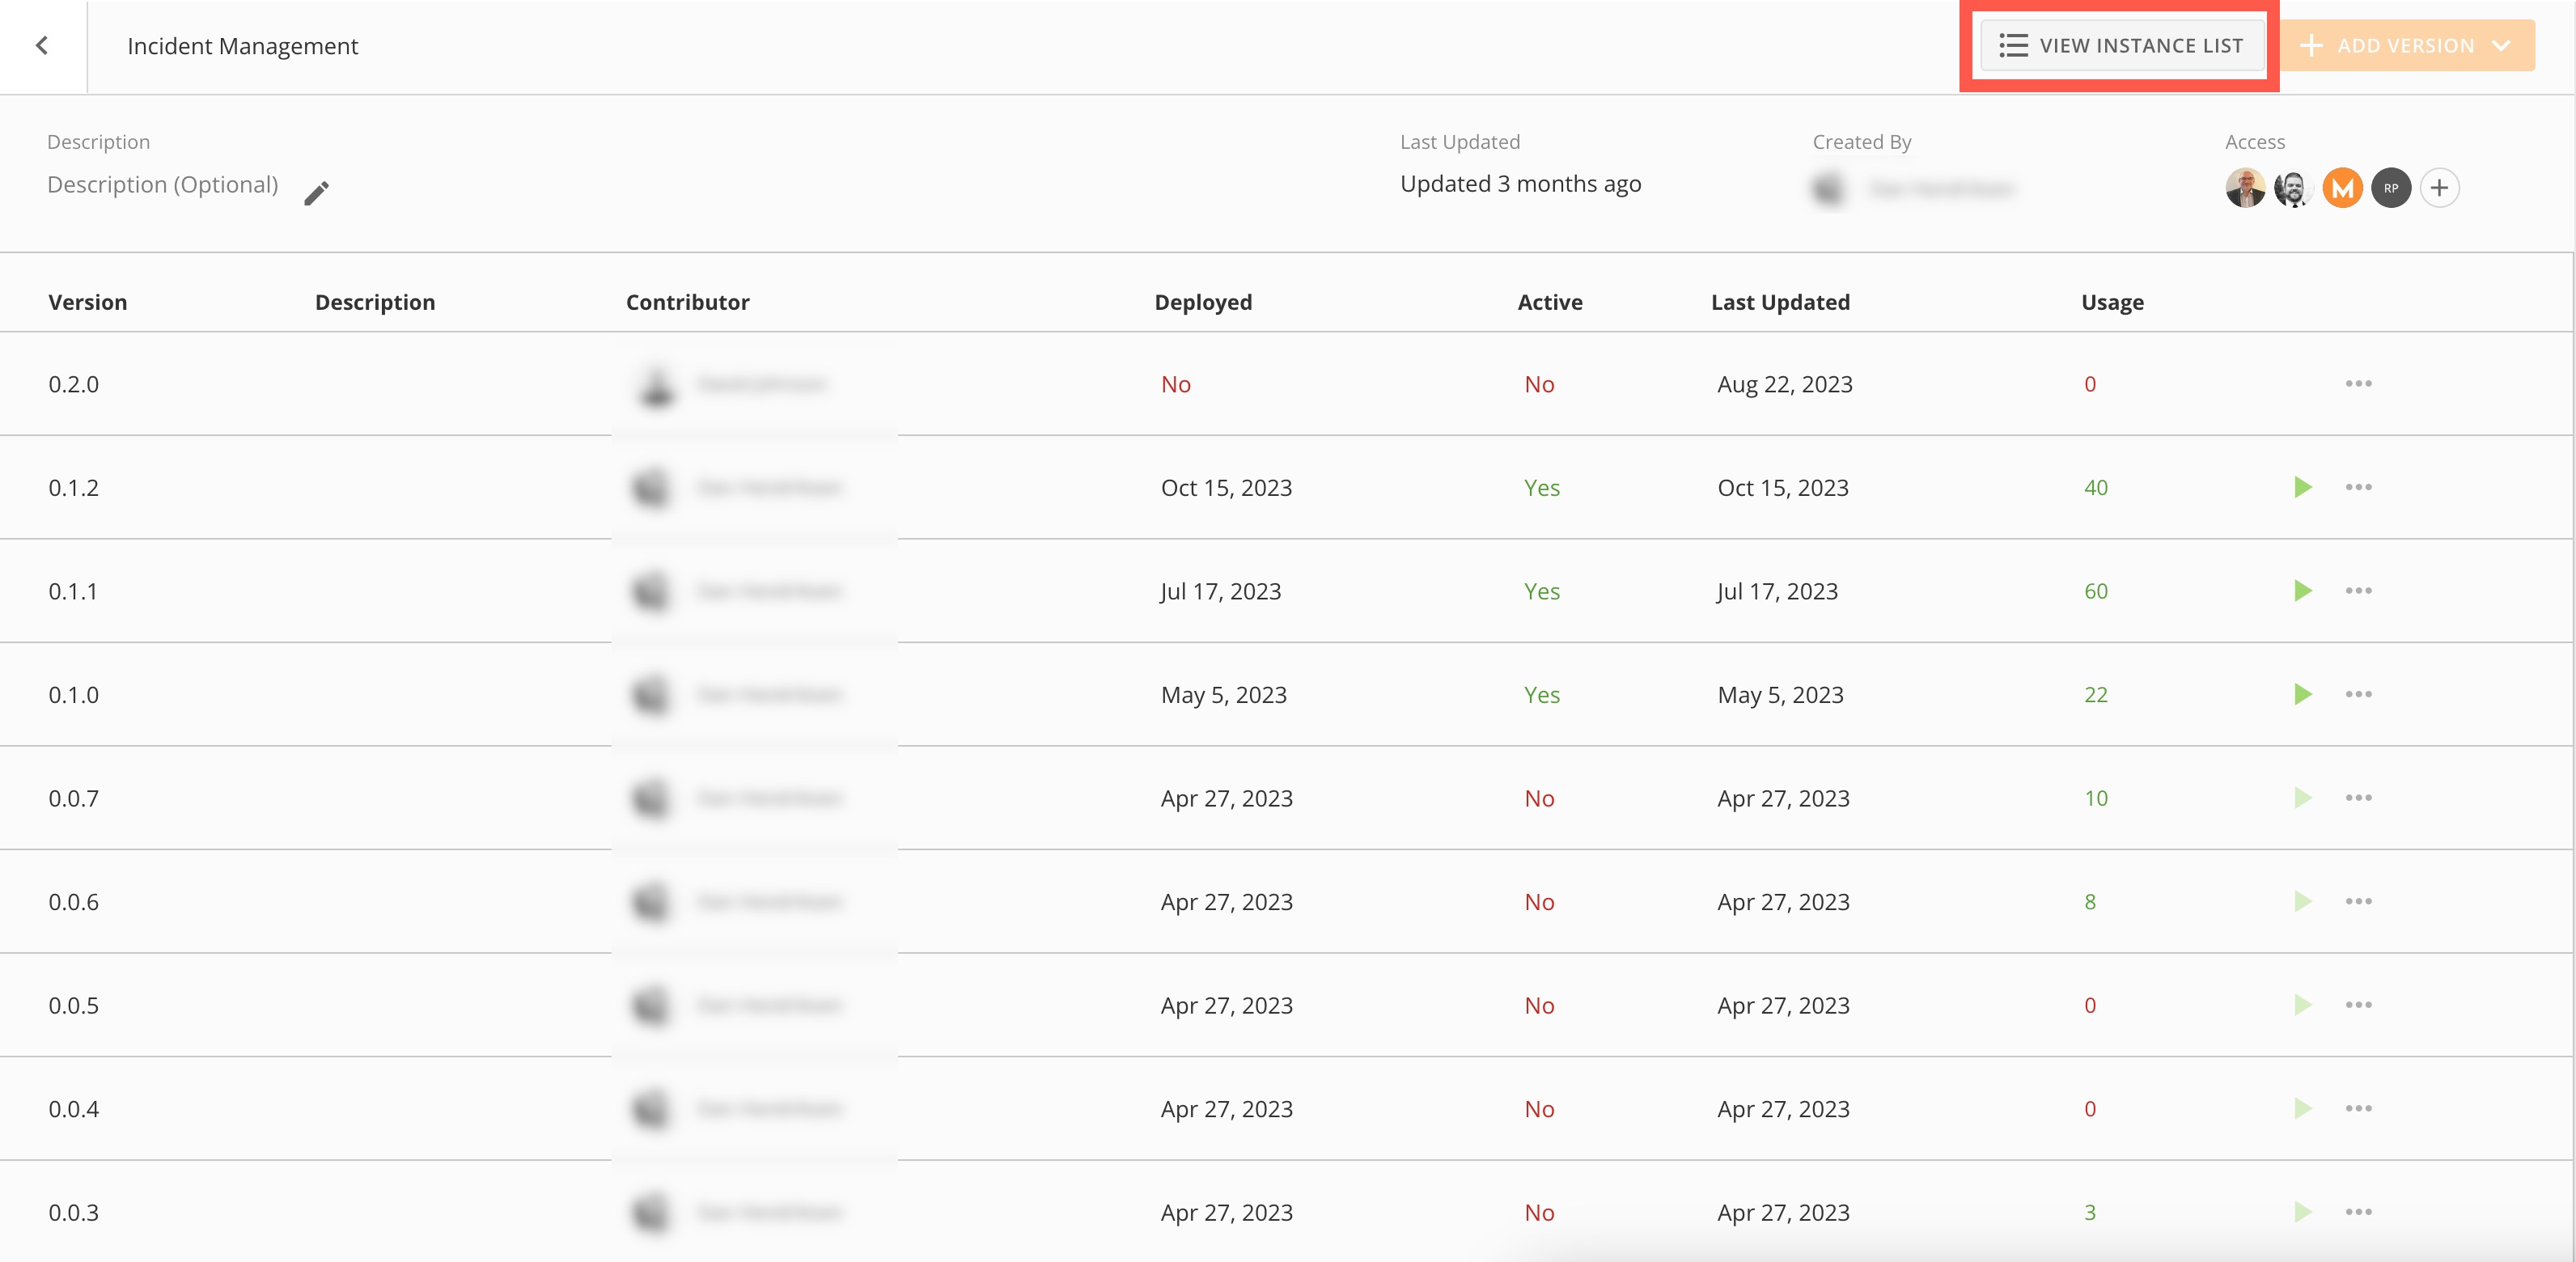Click the RP avatar under Access

coord(2390,187)
